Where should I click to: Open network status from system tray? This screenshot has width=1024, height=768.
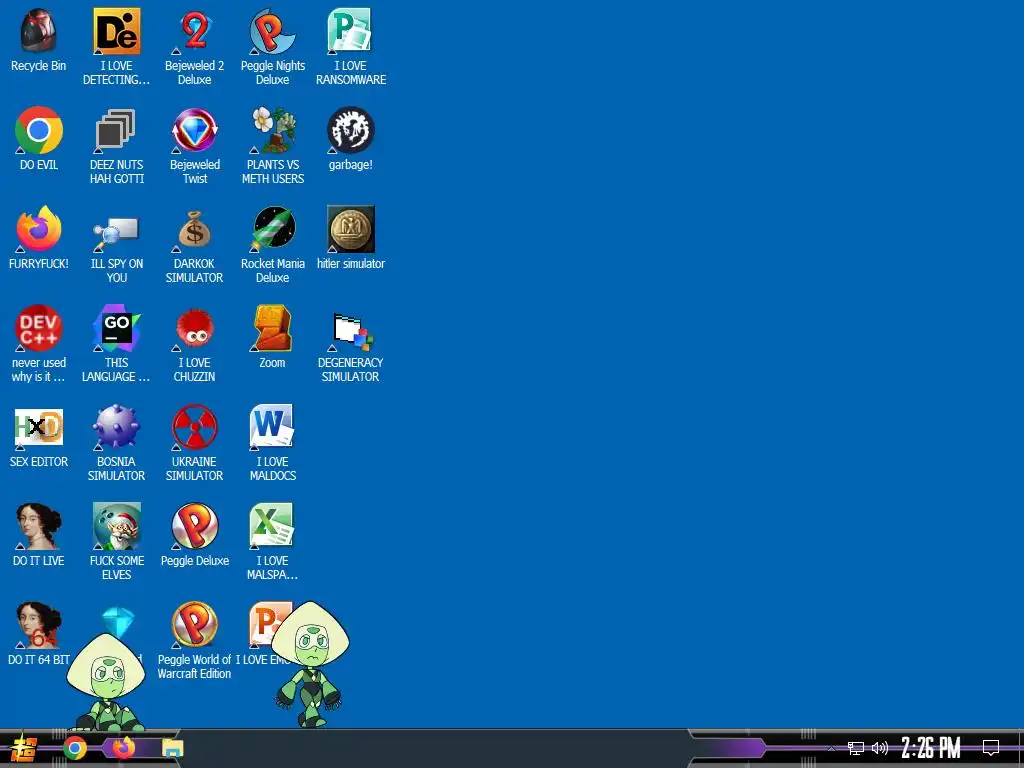coord(856,748)
